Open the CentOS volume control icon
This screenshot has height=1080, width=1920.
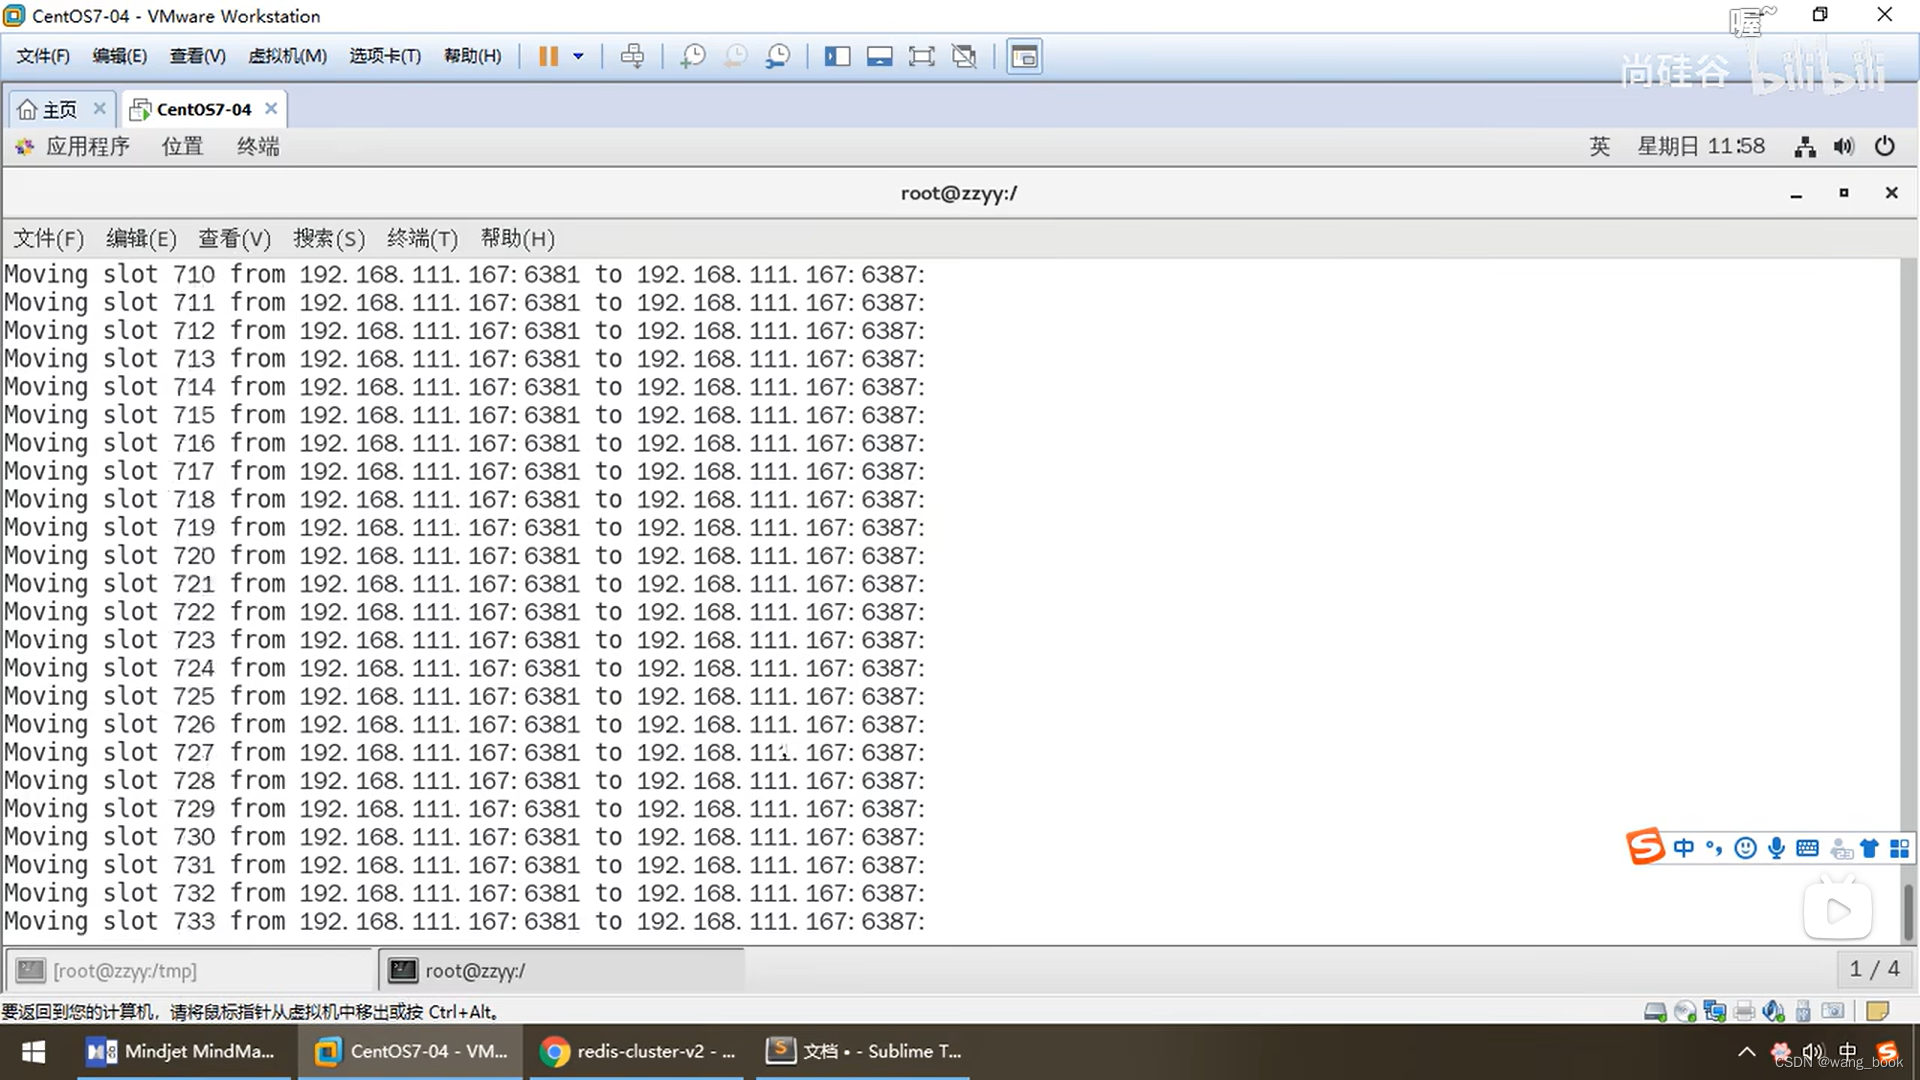pyautogui.click(x=1844, y=147)
